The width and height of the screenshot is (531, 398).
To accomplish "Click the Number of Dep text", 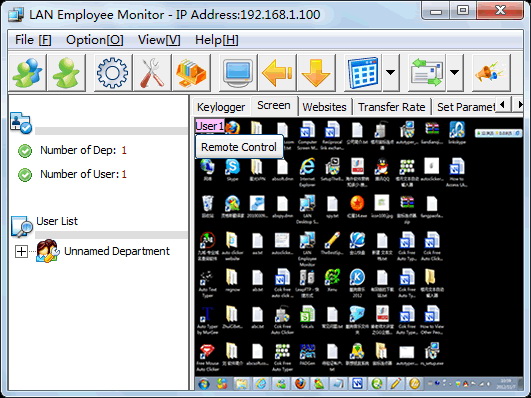I will 78,150.
